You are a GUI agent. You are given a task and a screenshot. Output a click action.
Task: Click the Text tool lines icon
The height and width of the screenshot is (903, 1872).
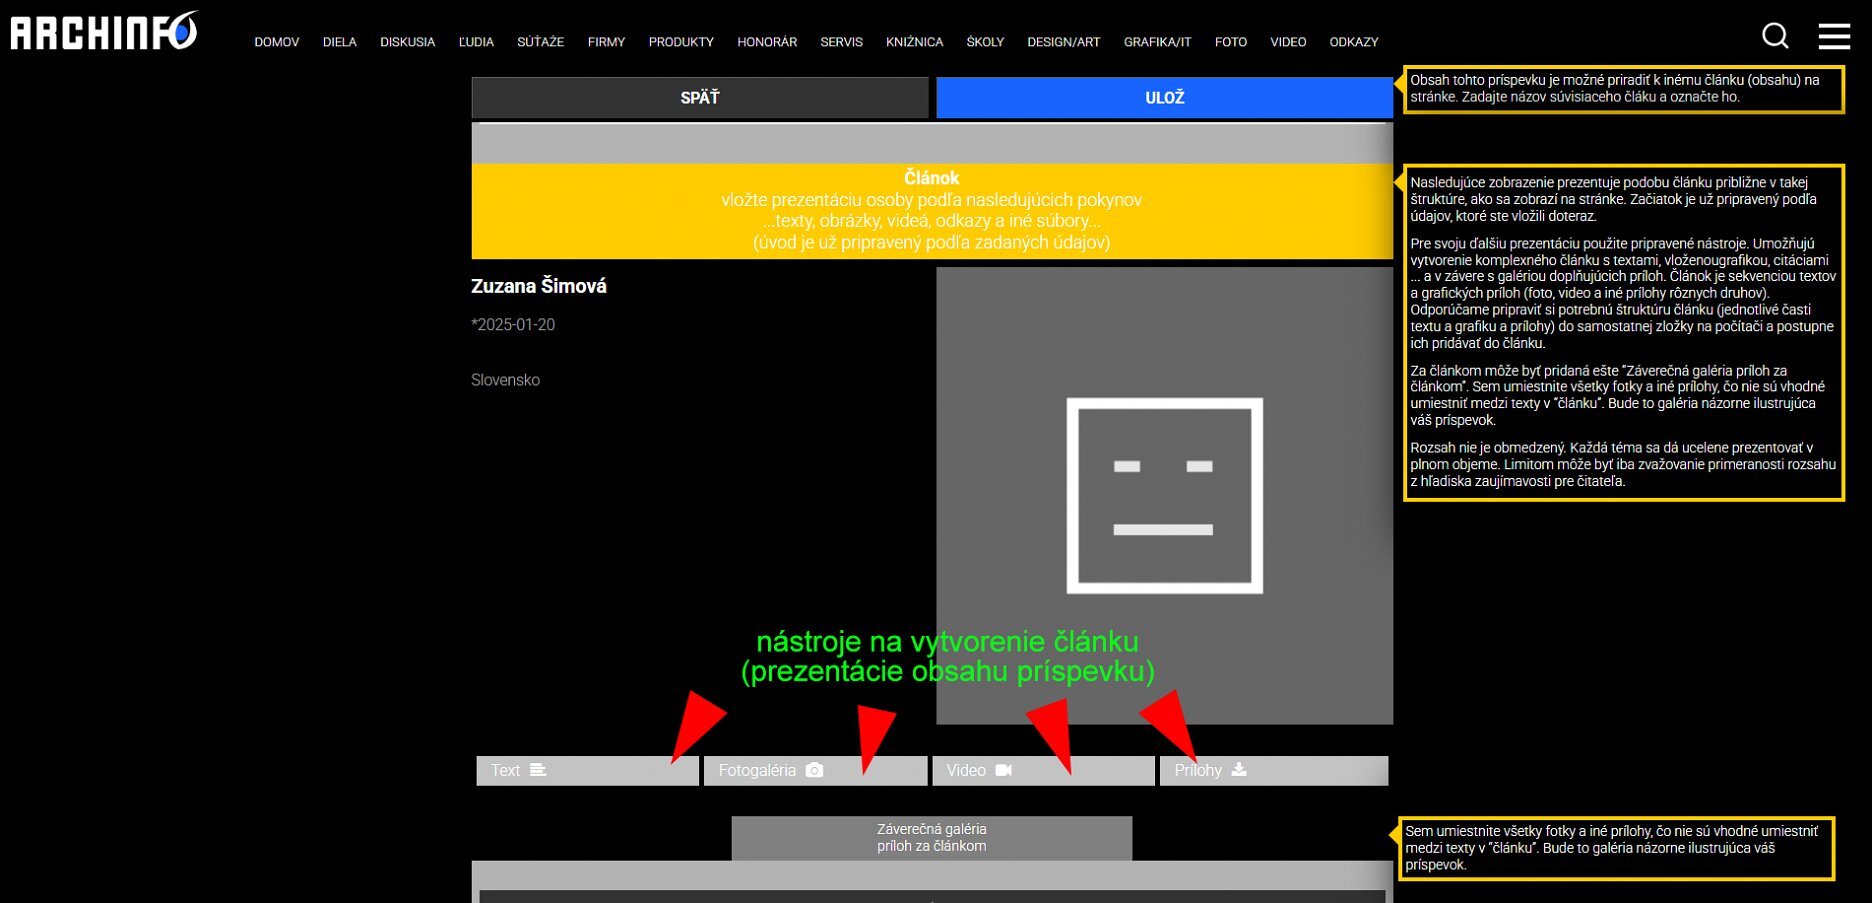538,770
